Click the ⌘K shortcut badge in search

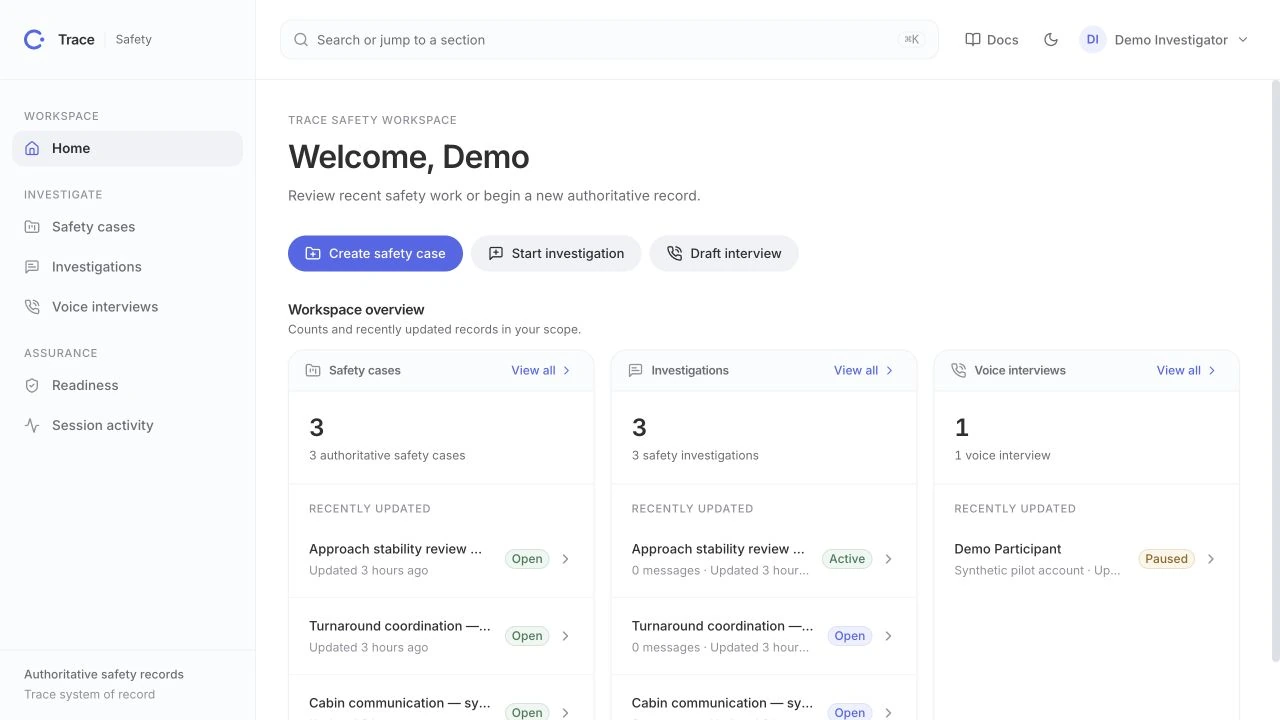pyautogui.click(x=911, y=40)
